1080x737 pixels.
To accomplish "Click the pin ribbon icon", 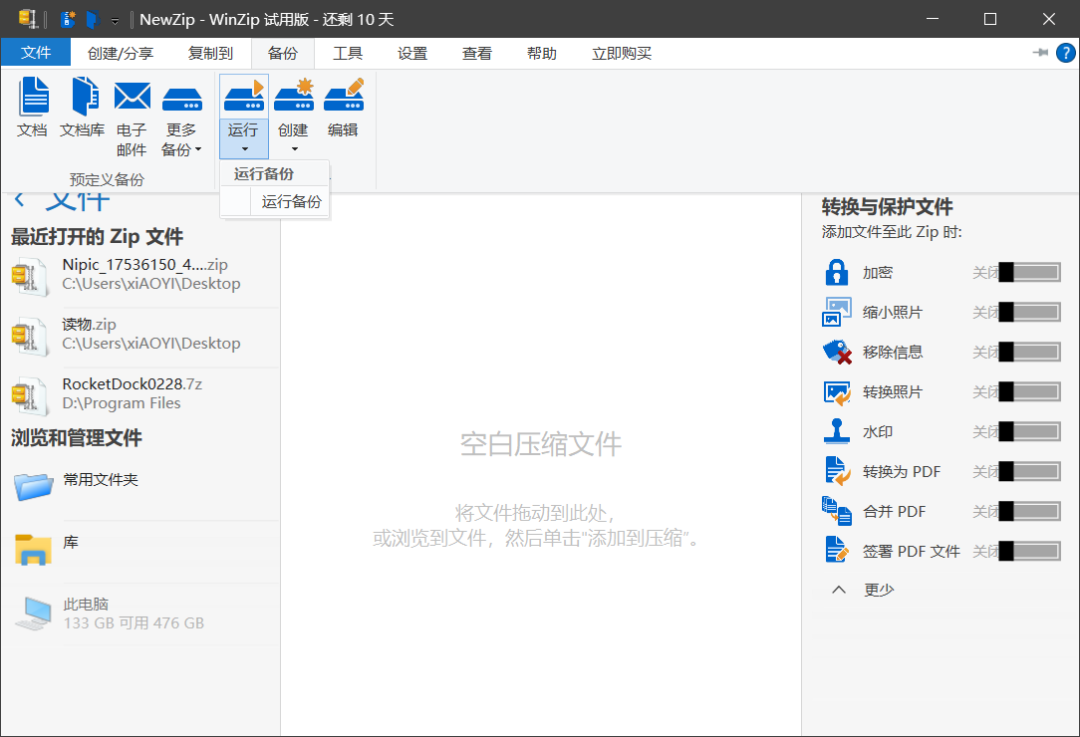I will (1040, 53).
